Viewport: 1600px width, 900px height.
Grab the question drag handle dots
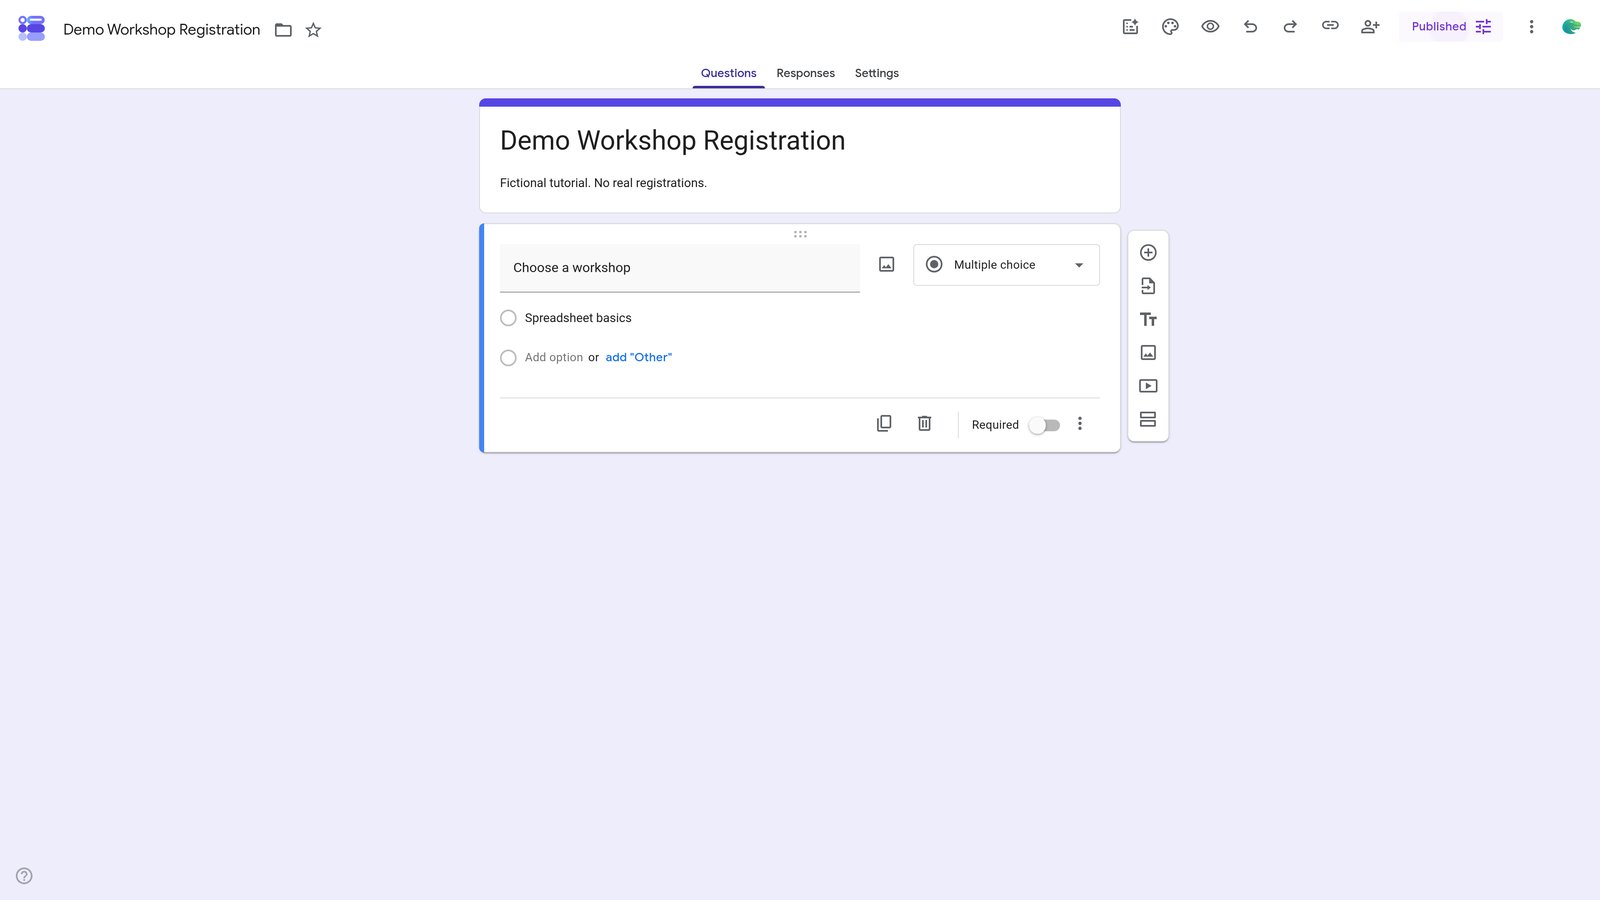tap(800, 234)
